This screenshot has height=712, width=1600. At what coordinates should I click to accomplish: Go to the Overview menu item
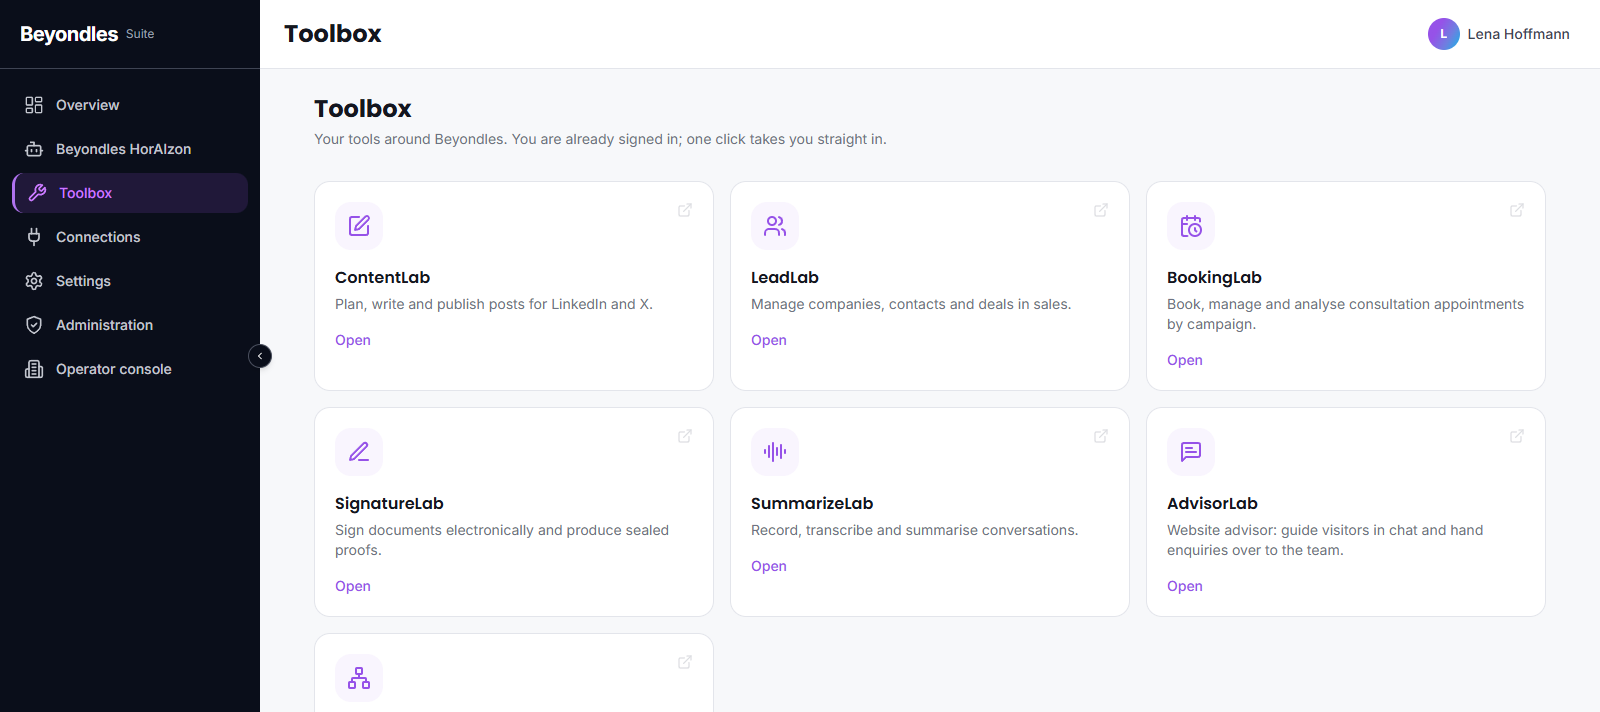coord(130,105)
